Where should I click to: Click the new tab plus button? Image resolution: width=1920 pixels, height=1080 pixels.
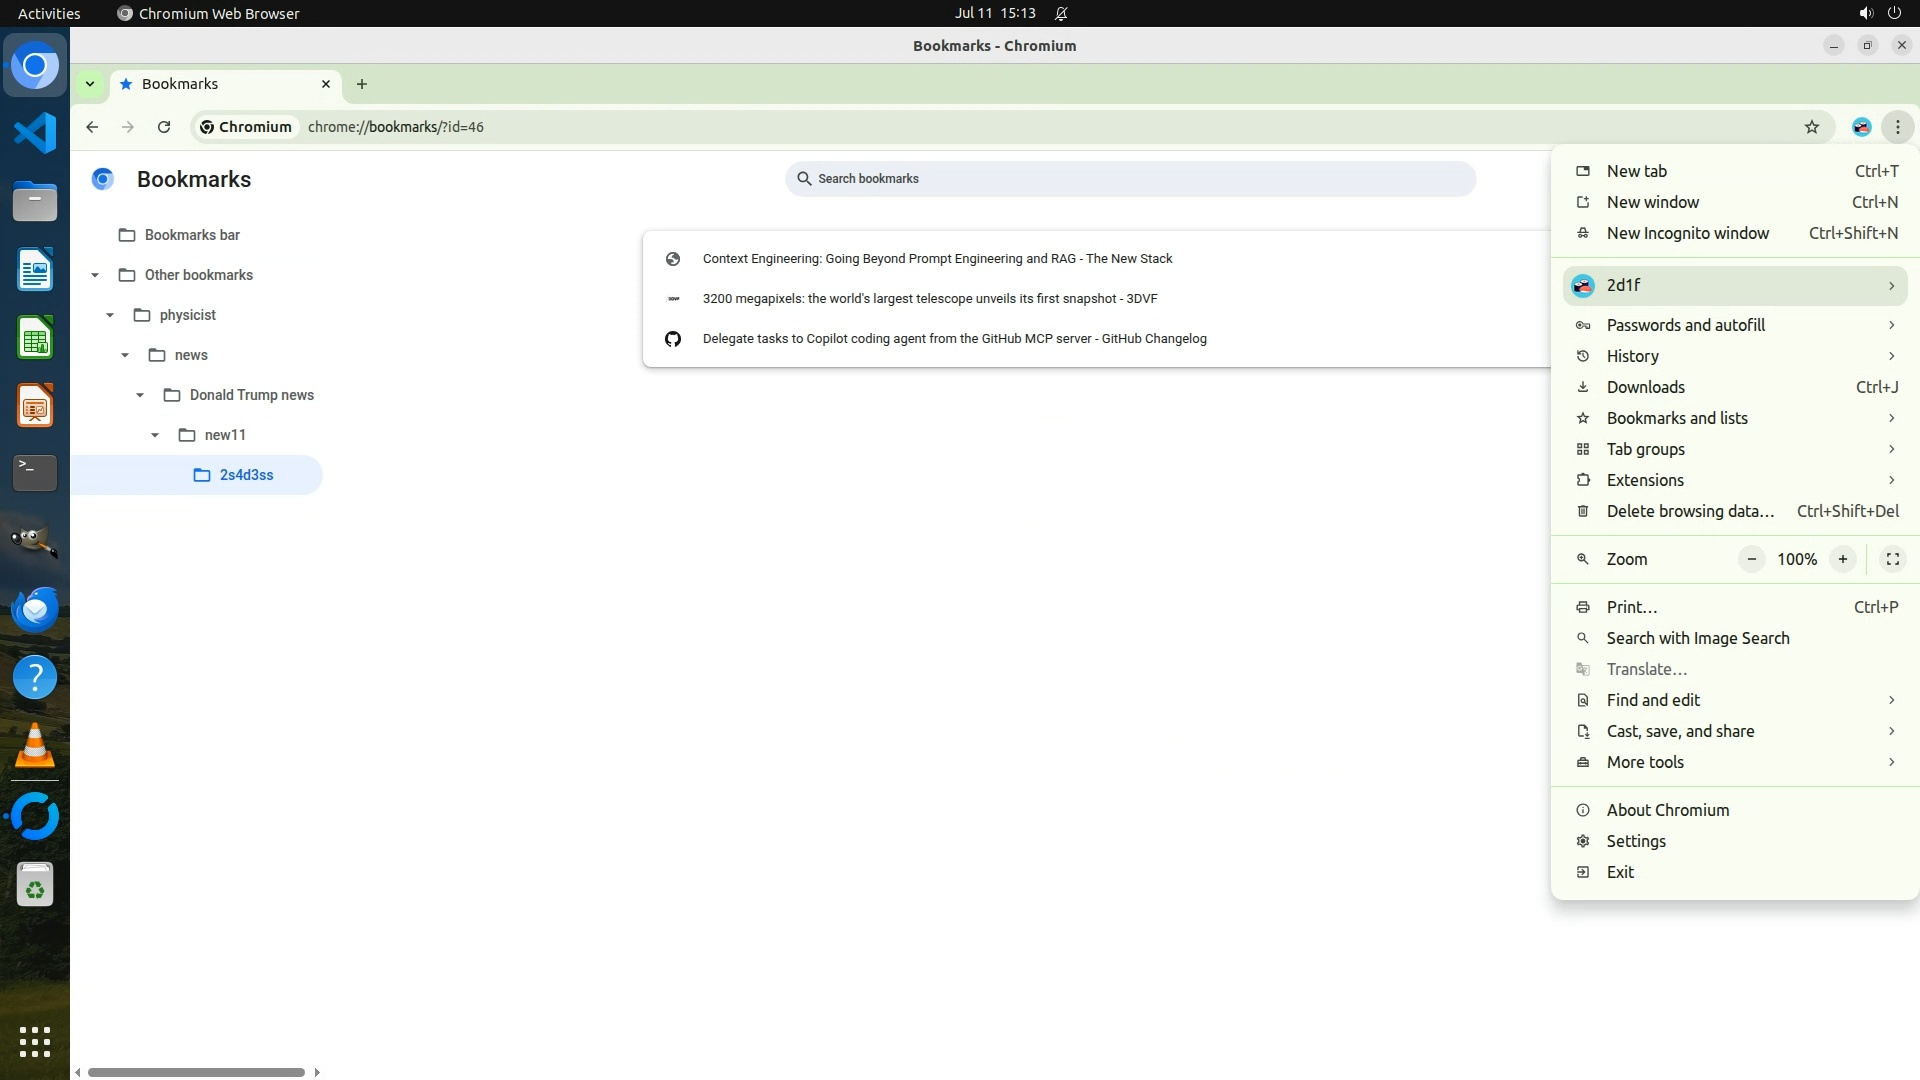coord(362,84)
